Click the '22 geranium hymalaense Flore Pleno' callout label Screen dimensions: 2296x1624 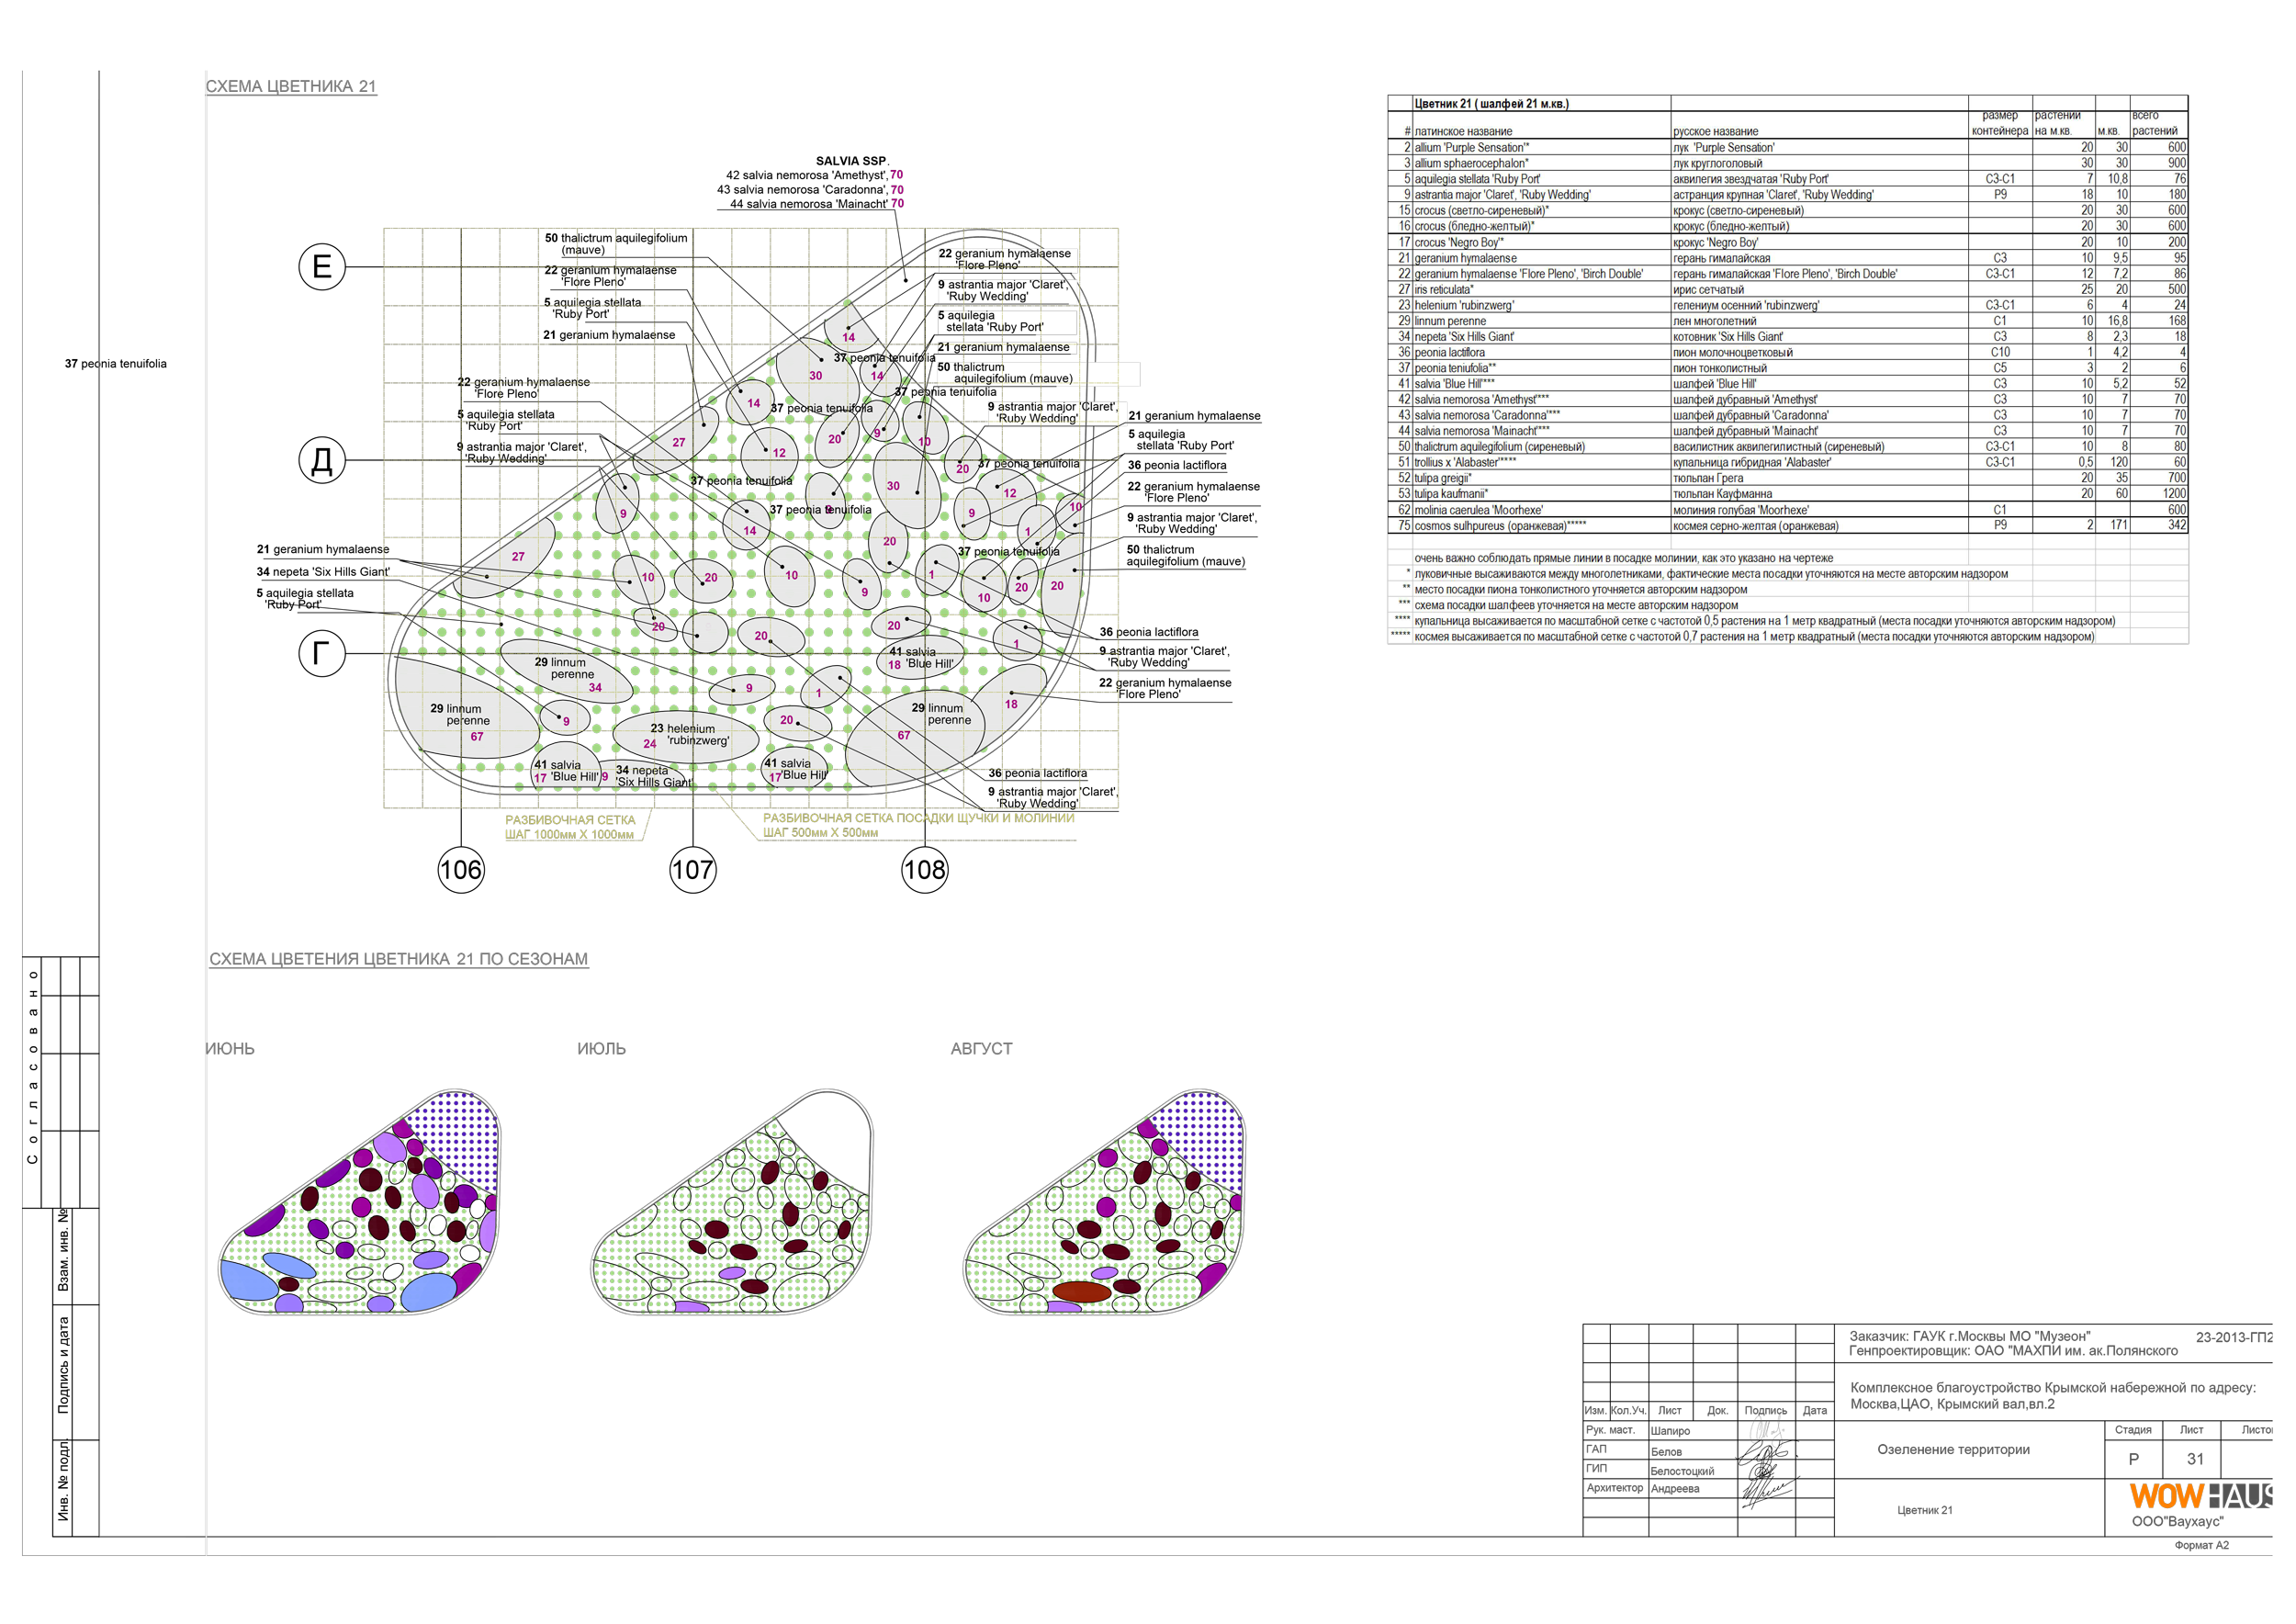click(x=1007, y=260)
